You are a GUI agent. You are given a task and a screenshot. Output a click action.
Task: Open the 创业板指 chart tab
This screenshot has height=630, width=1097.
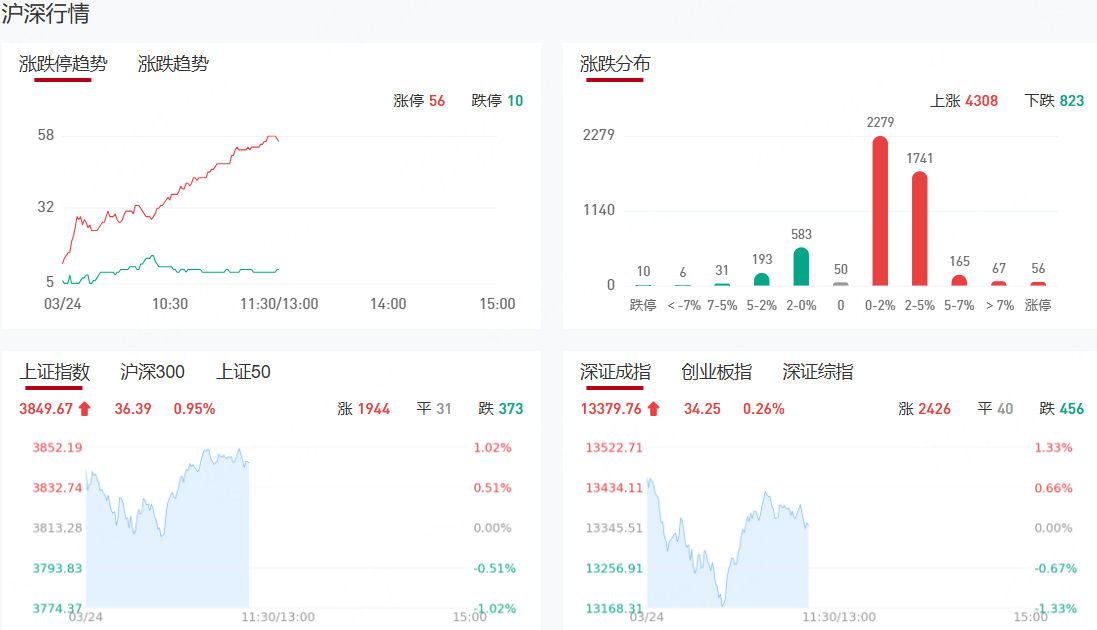tap(716, 372)
